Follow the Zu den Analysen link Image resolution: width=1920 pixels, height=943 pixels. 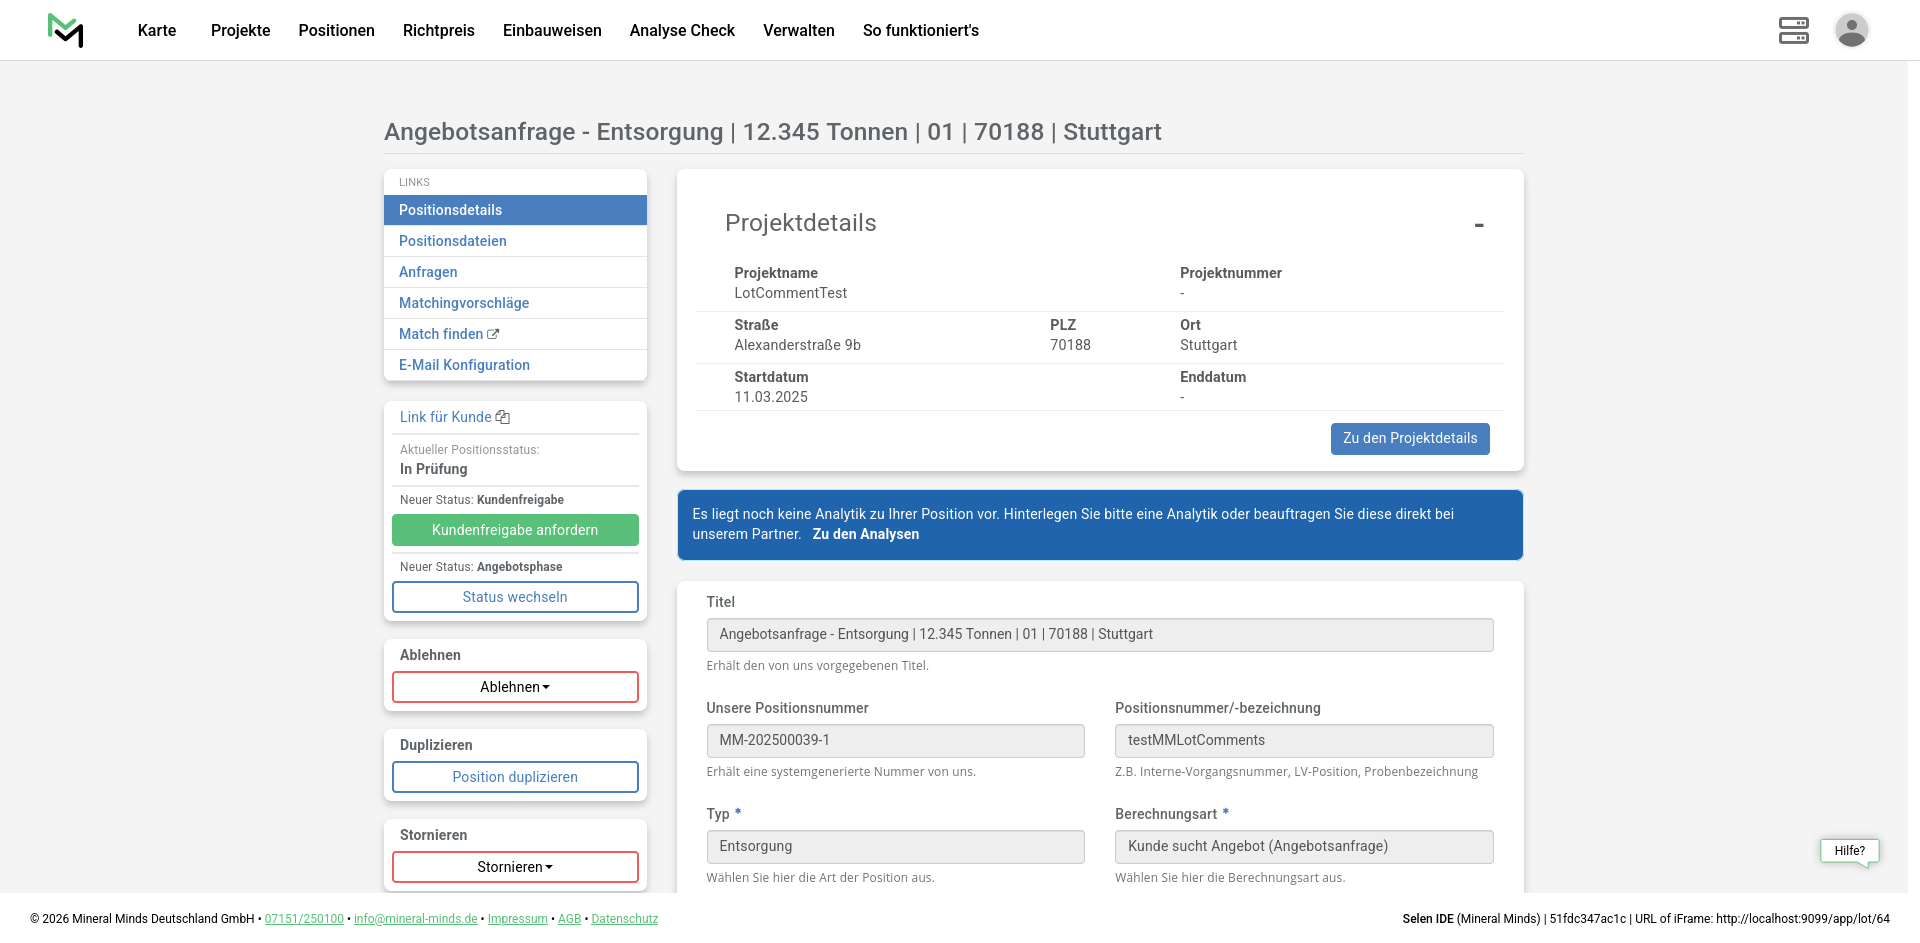865,534
